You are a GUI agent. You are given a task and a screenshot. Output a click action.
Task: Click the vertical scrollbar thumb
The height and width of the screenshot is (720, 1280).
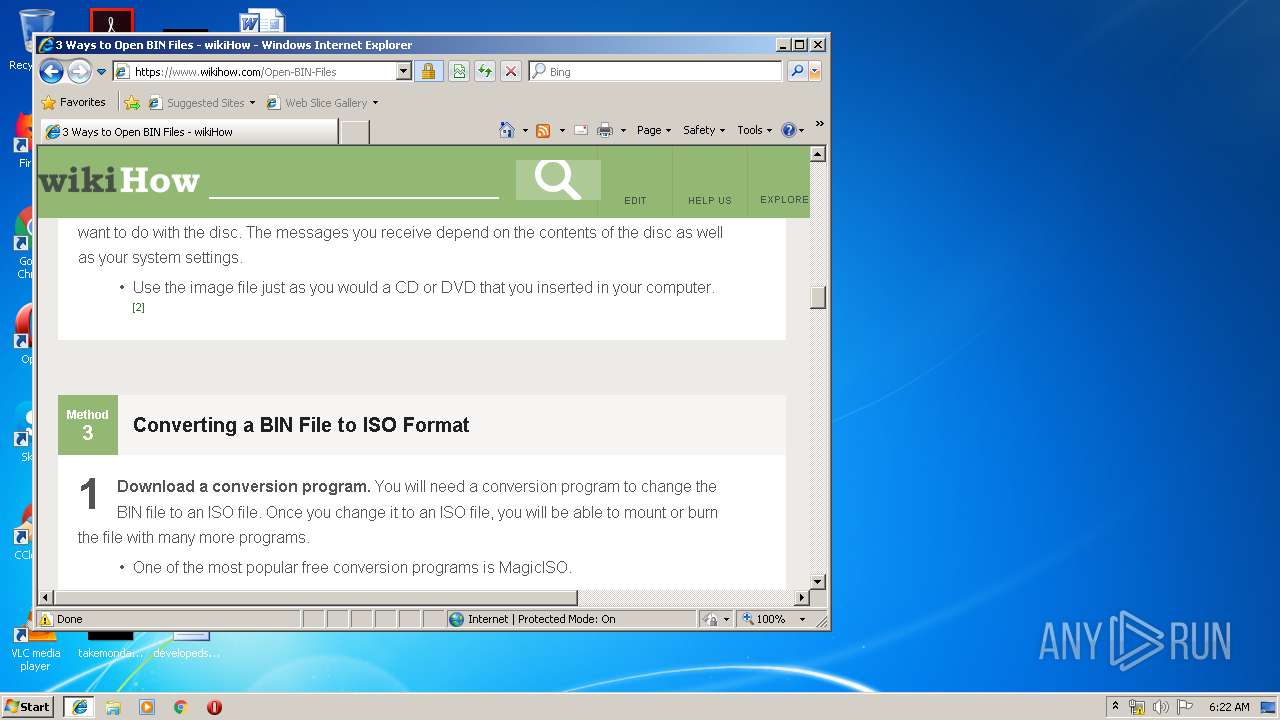(818, 297)
